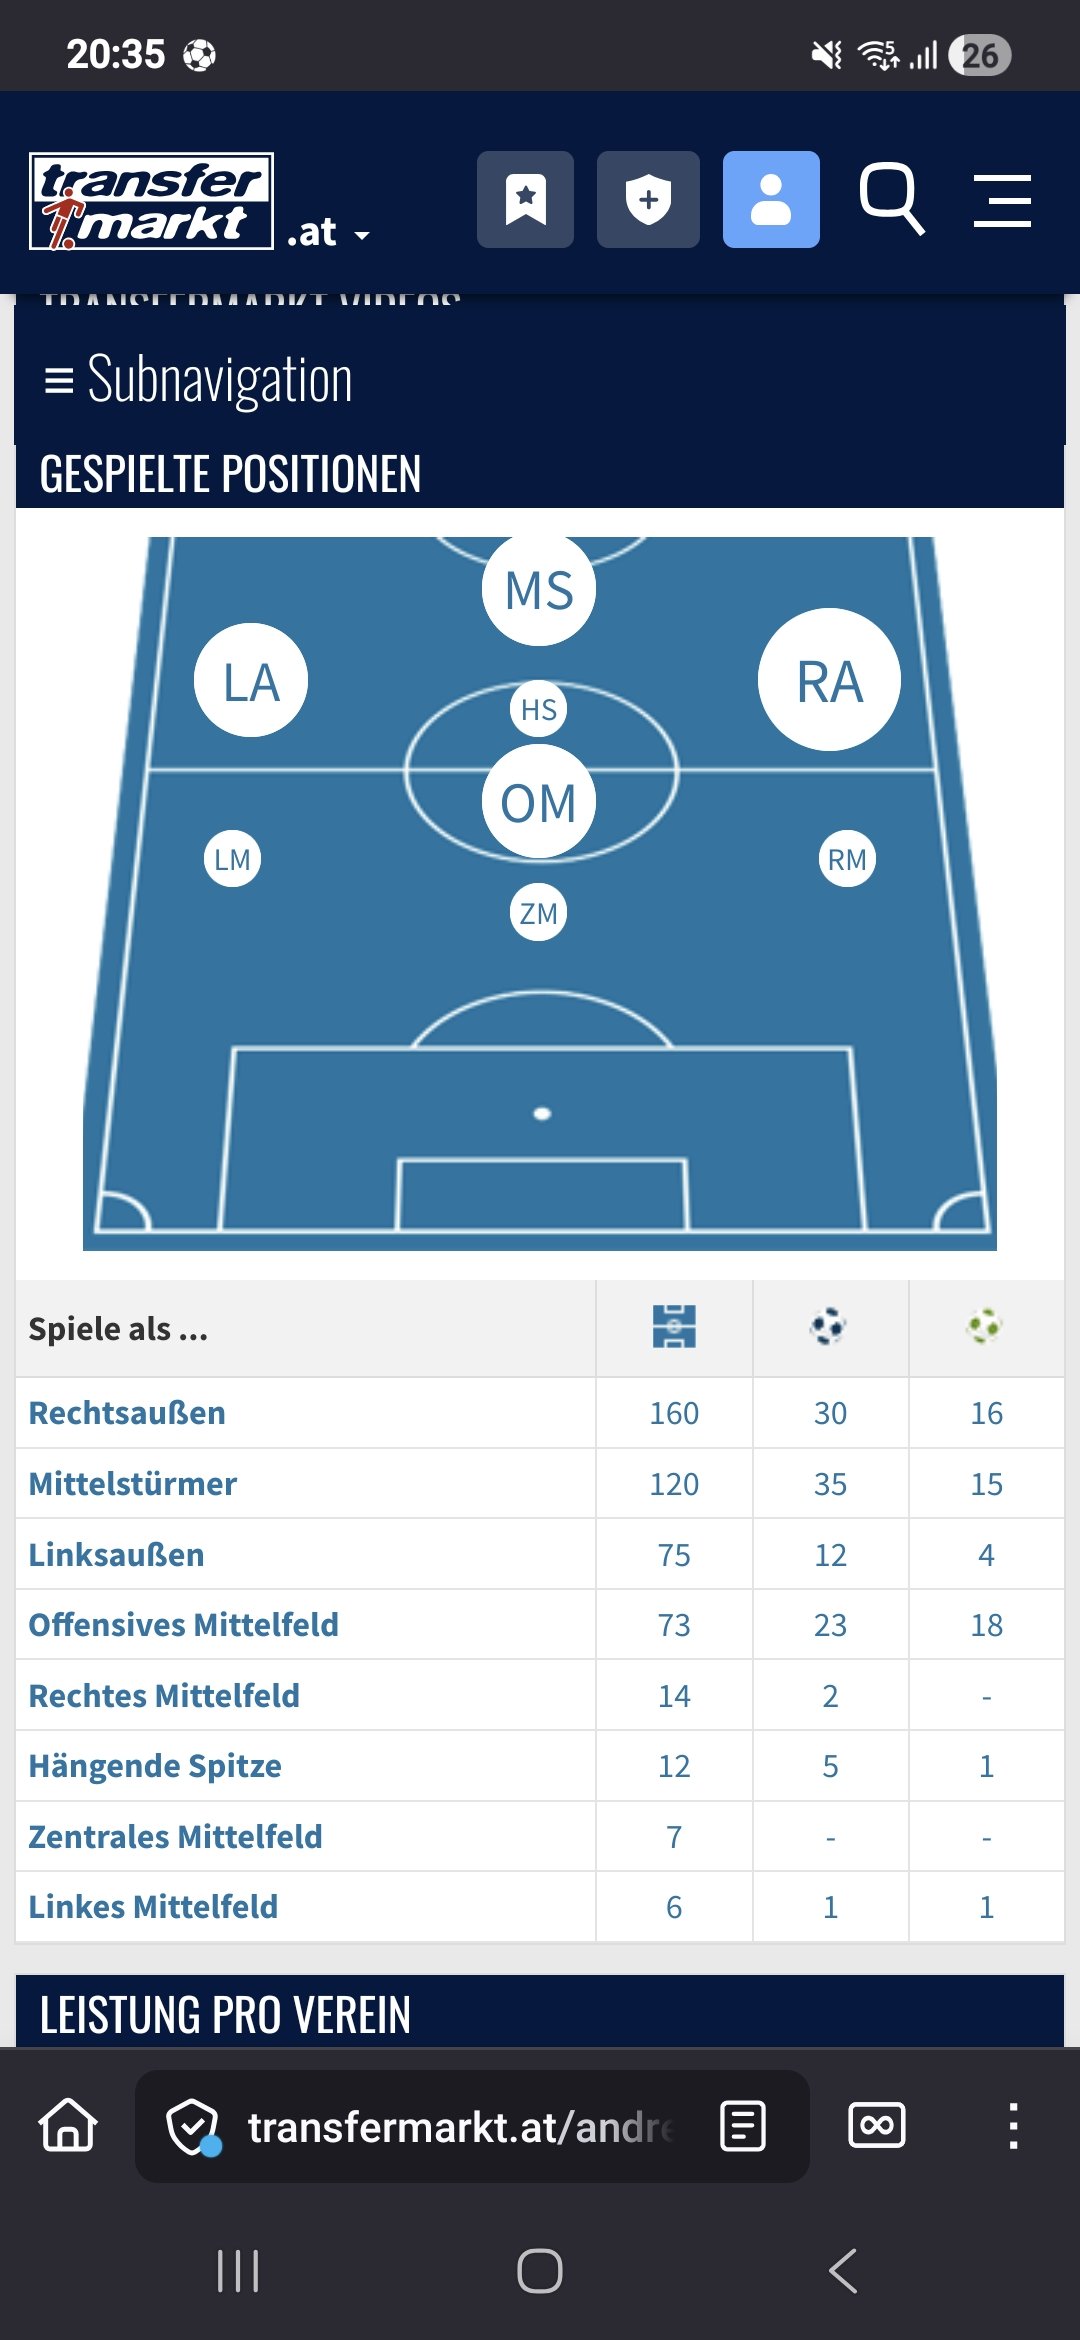The width and height of the screenshot is (1080, 2340).
Task: Tap the private mode mask icon
Action: click(x=877, y=2126)
